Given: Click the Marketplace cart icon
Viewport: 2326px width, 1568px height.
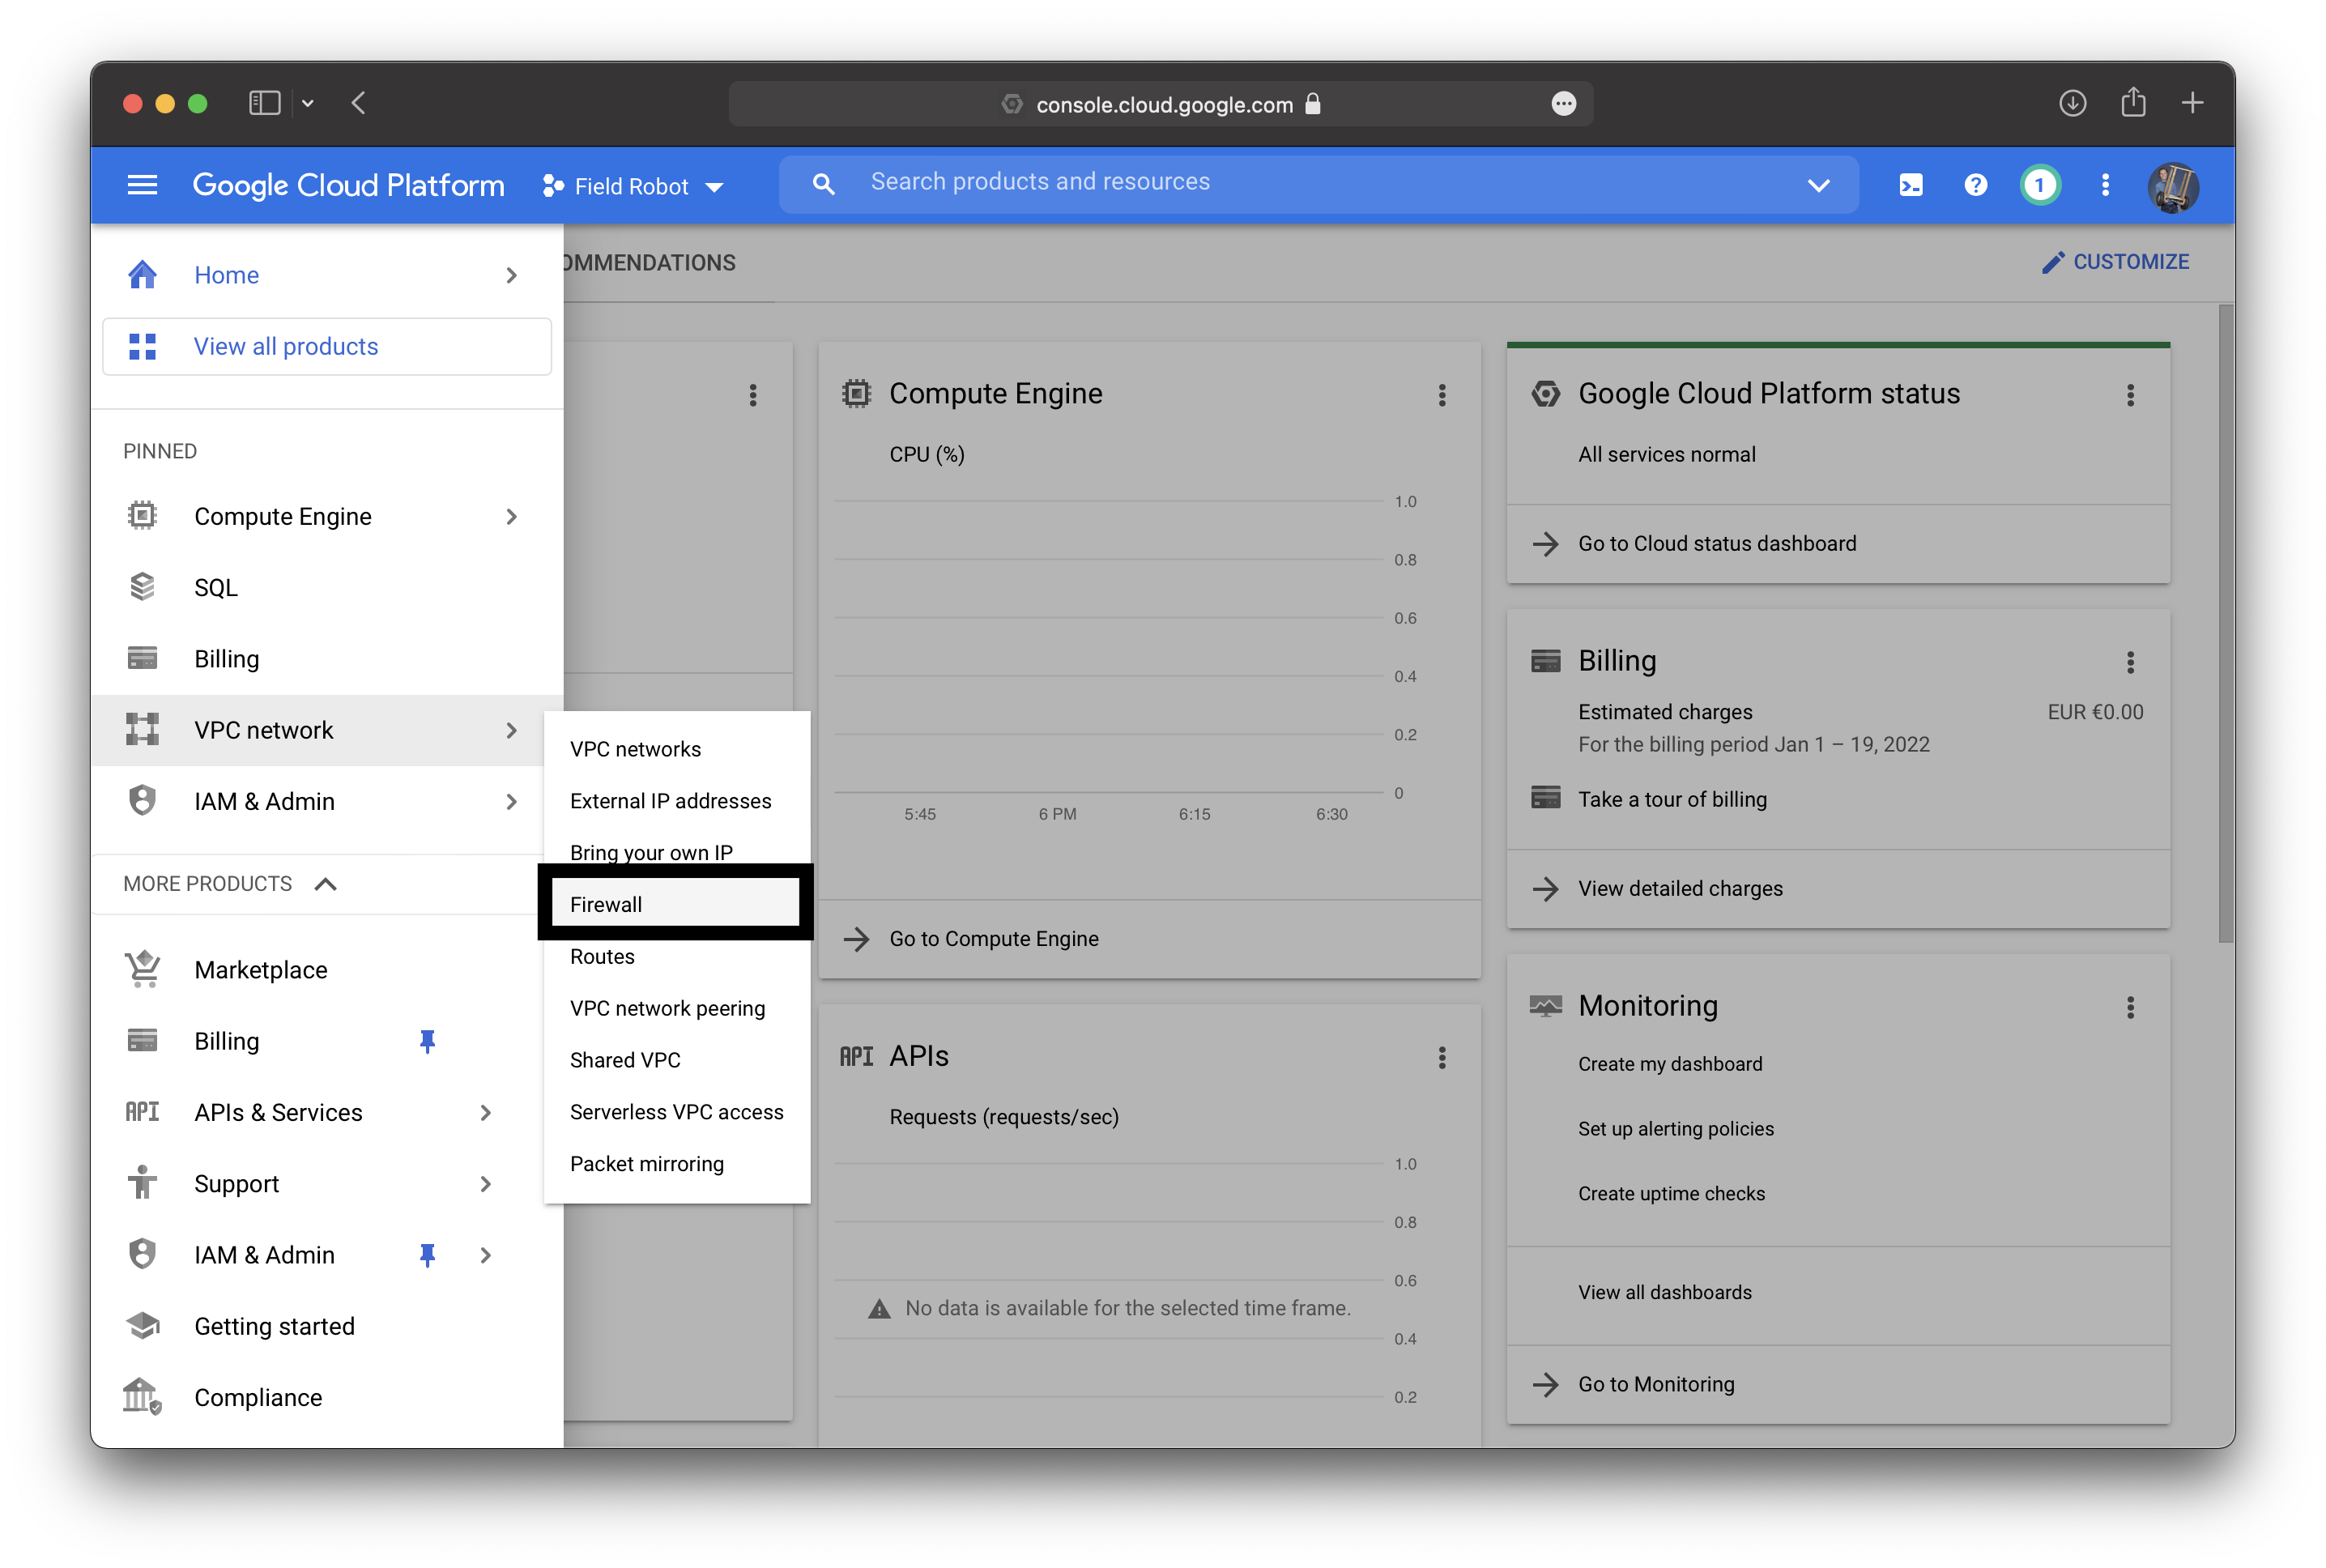Looking at the screenshot, I should (142, 969).
